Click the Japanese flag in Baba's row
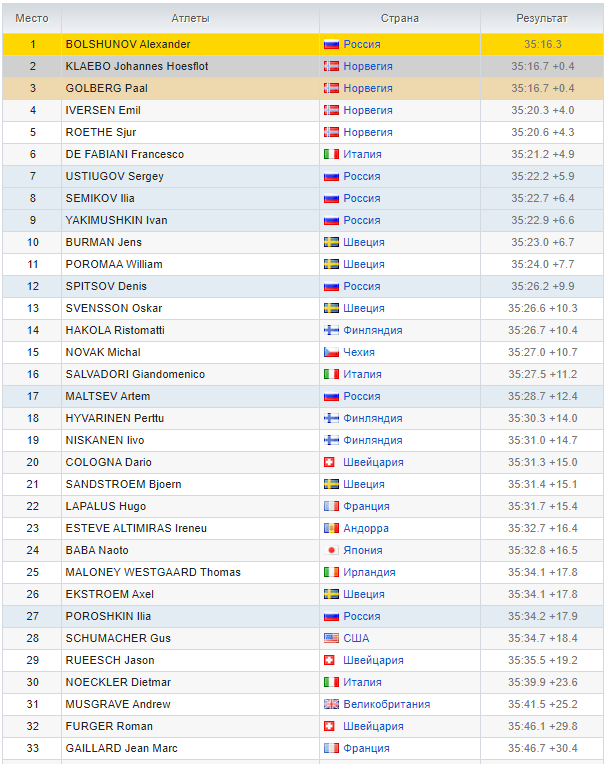 [x=331, y=550]
